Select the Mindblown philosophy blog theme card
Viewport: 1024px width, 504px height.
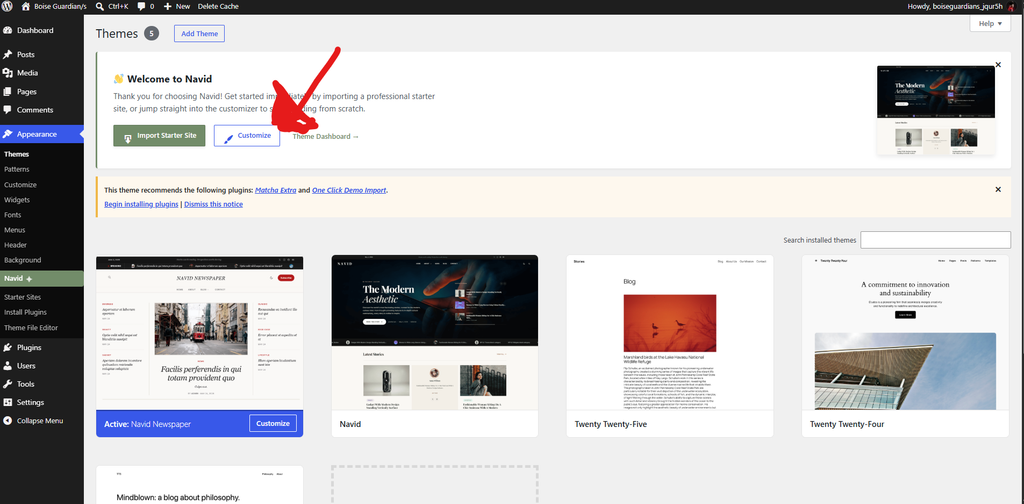(199, 485)
